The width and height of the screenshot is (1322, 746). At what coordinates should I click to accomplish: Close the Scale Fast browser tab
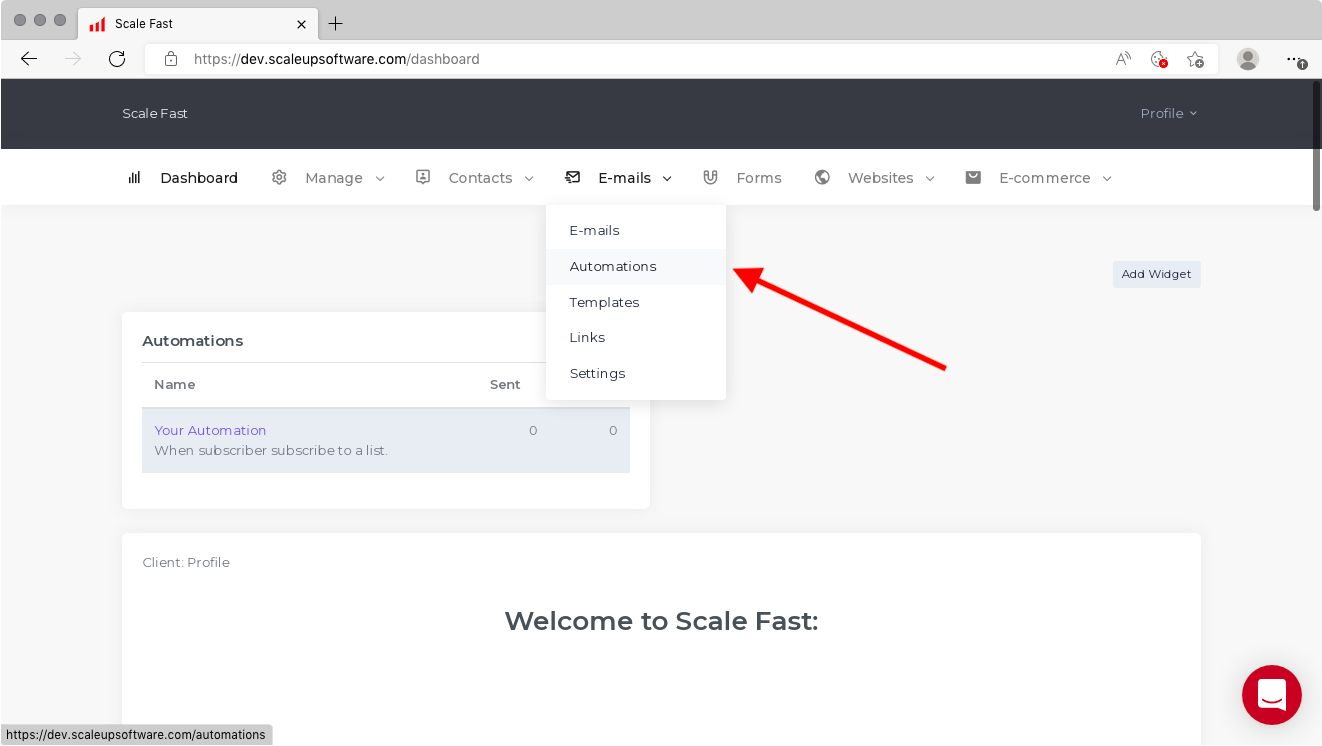(x=301, y=23)
